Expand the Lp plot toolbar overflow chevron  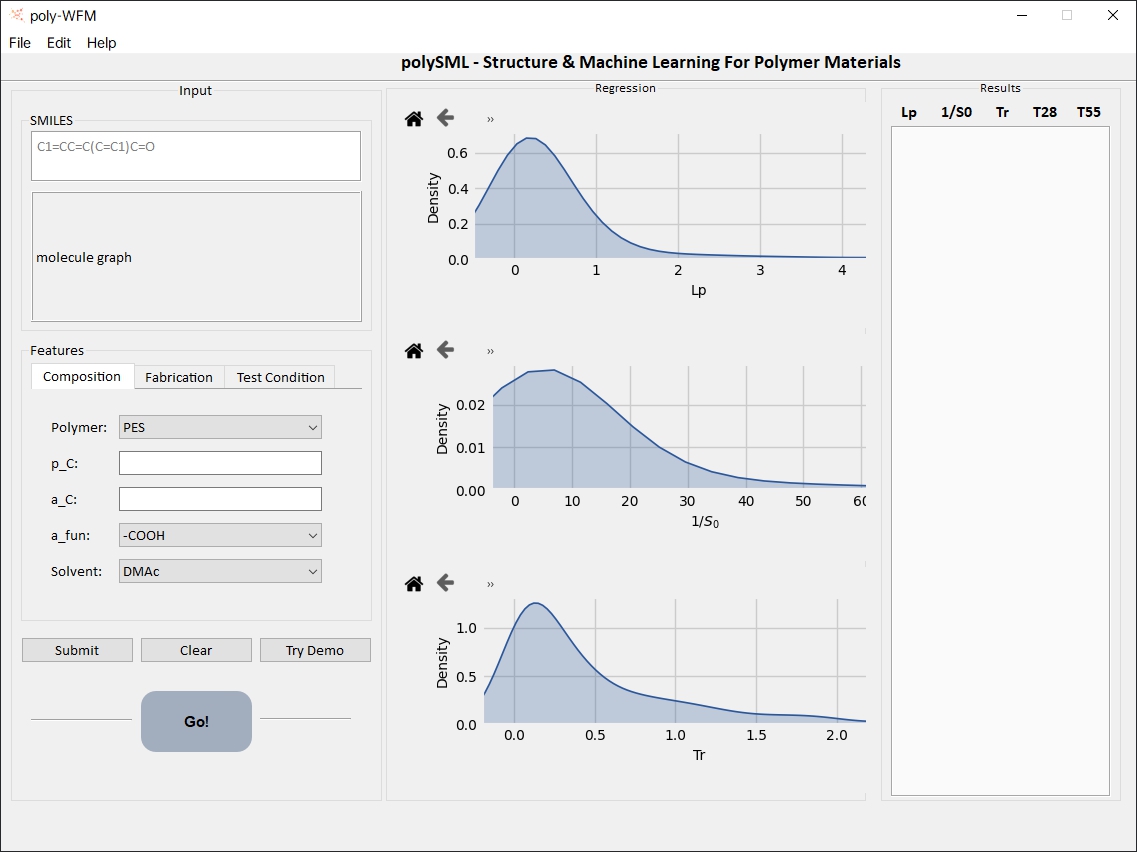click(x=491, y=120)
